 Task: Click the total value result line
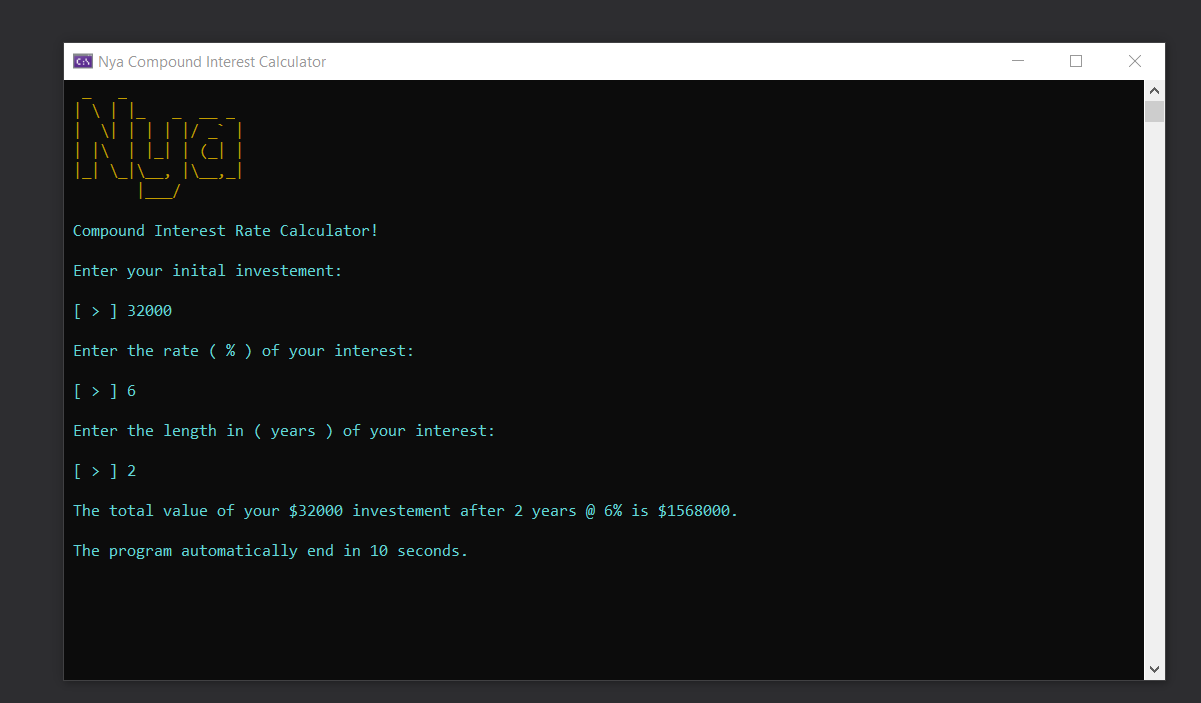tap(405, 510)
